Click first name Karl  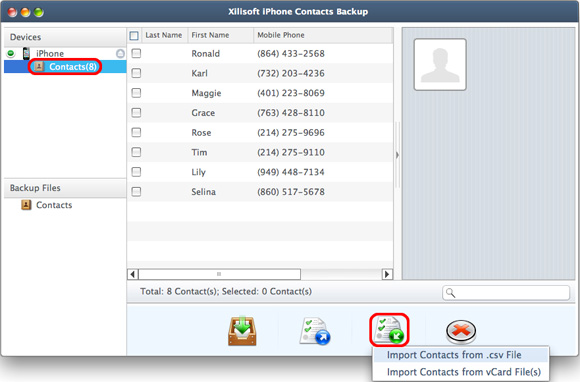coord(199,73)
